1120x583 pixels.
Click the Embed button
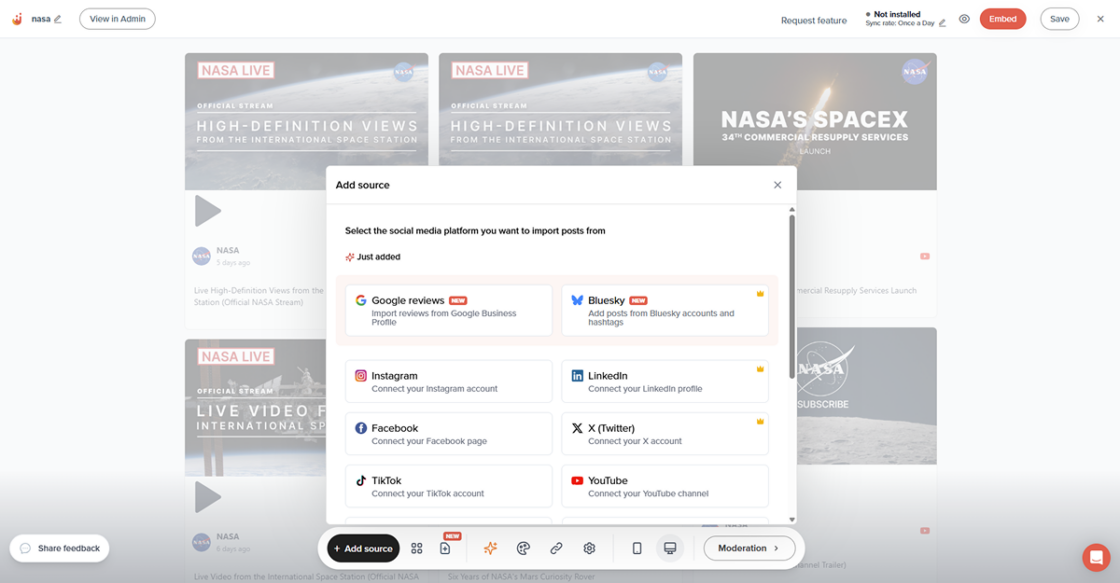click(x=1003, y=19)
